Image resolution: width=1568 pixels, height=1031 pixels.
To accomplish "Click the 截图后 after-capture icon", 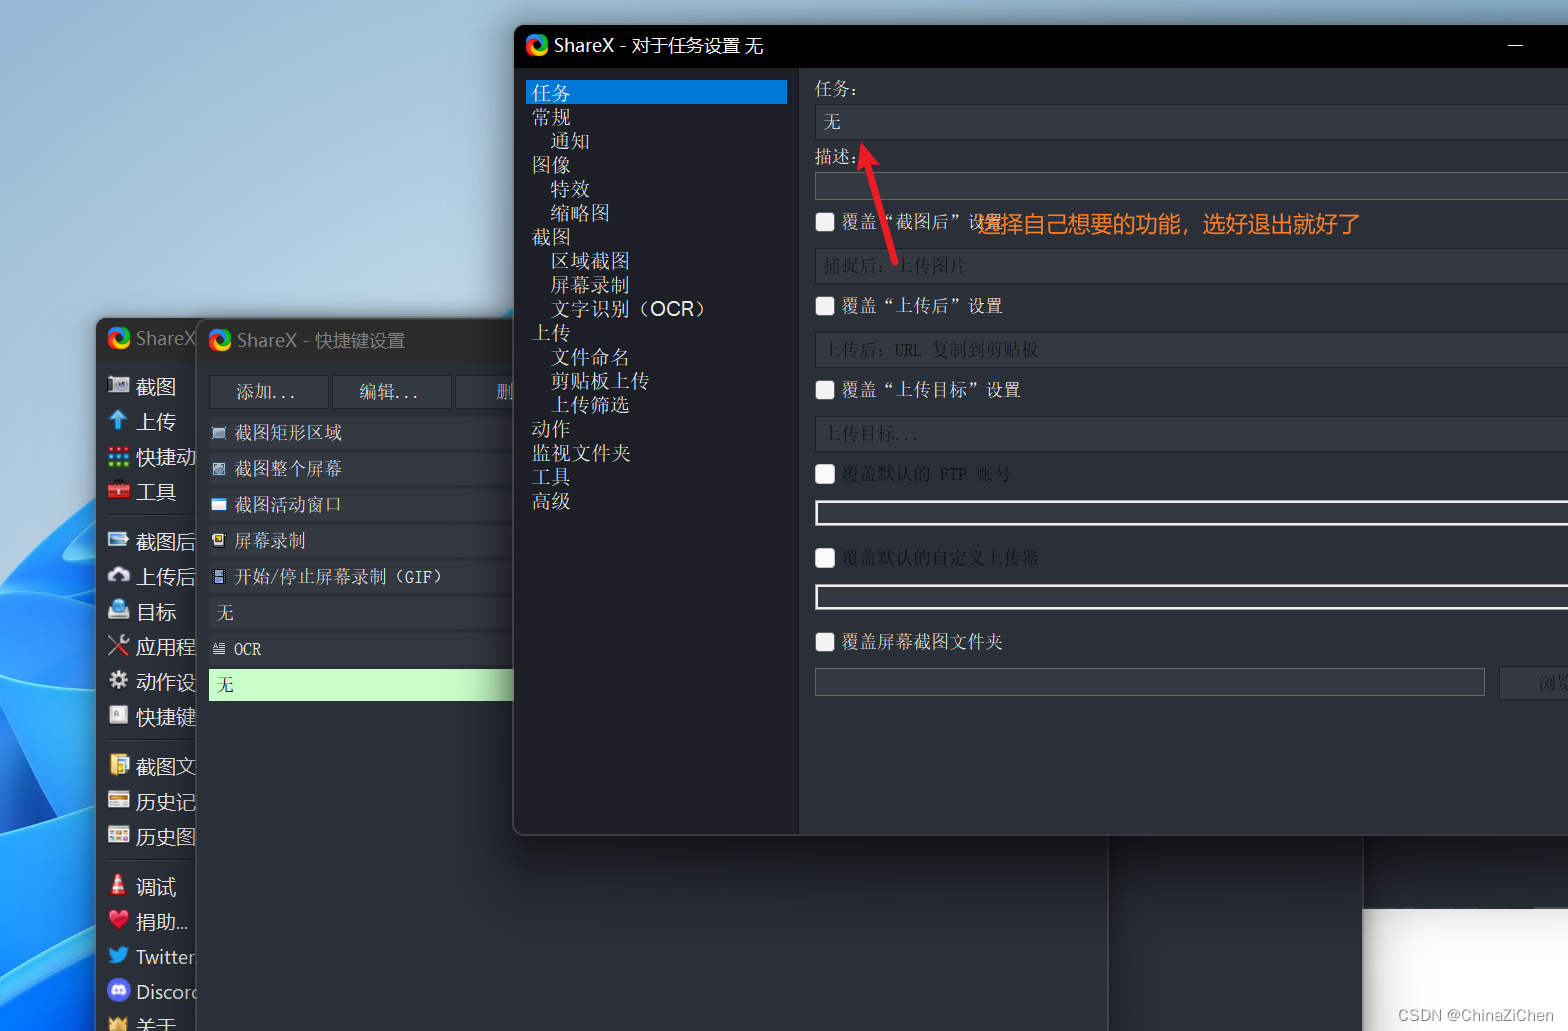I will pyautogui.click(x=119, y=540).
